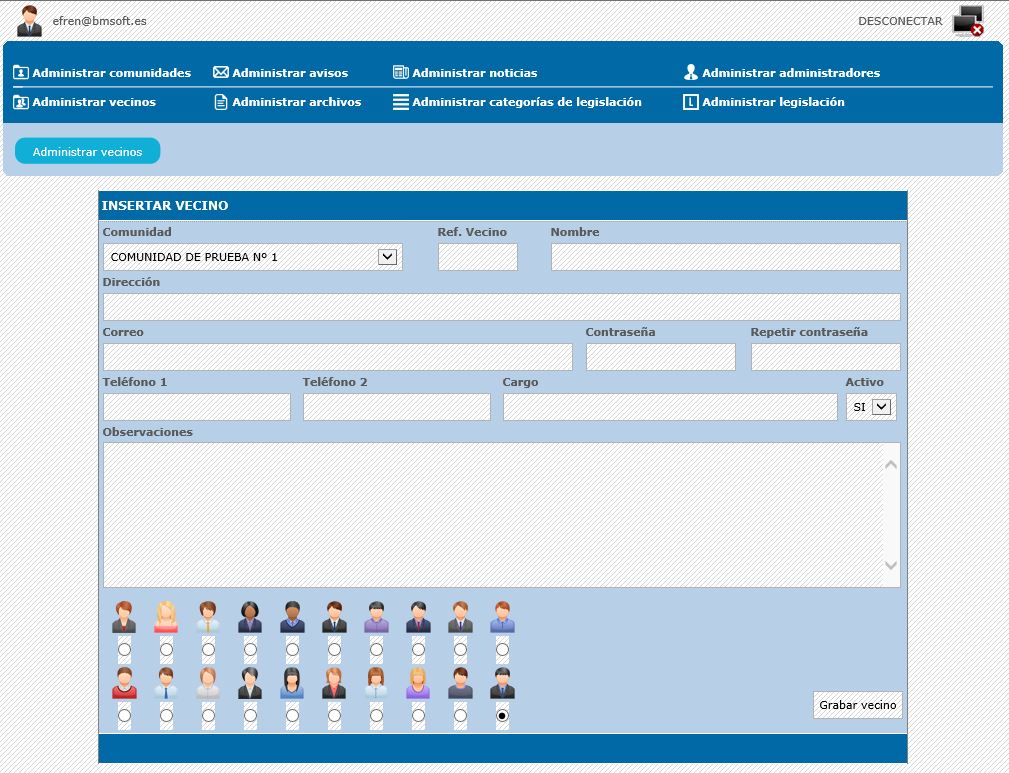This screenshot has width=1009, height=773.
Task: Click the blue Administrar vecinos pill button
Action: (x=88, y=152)
